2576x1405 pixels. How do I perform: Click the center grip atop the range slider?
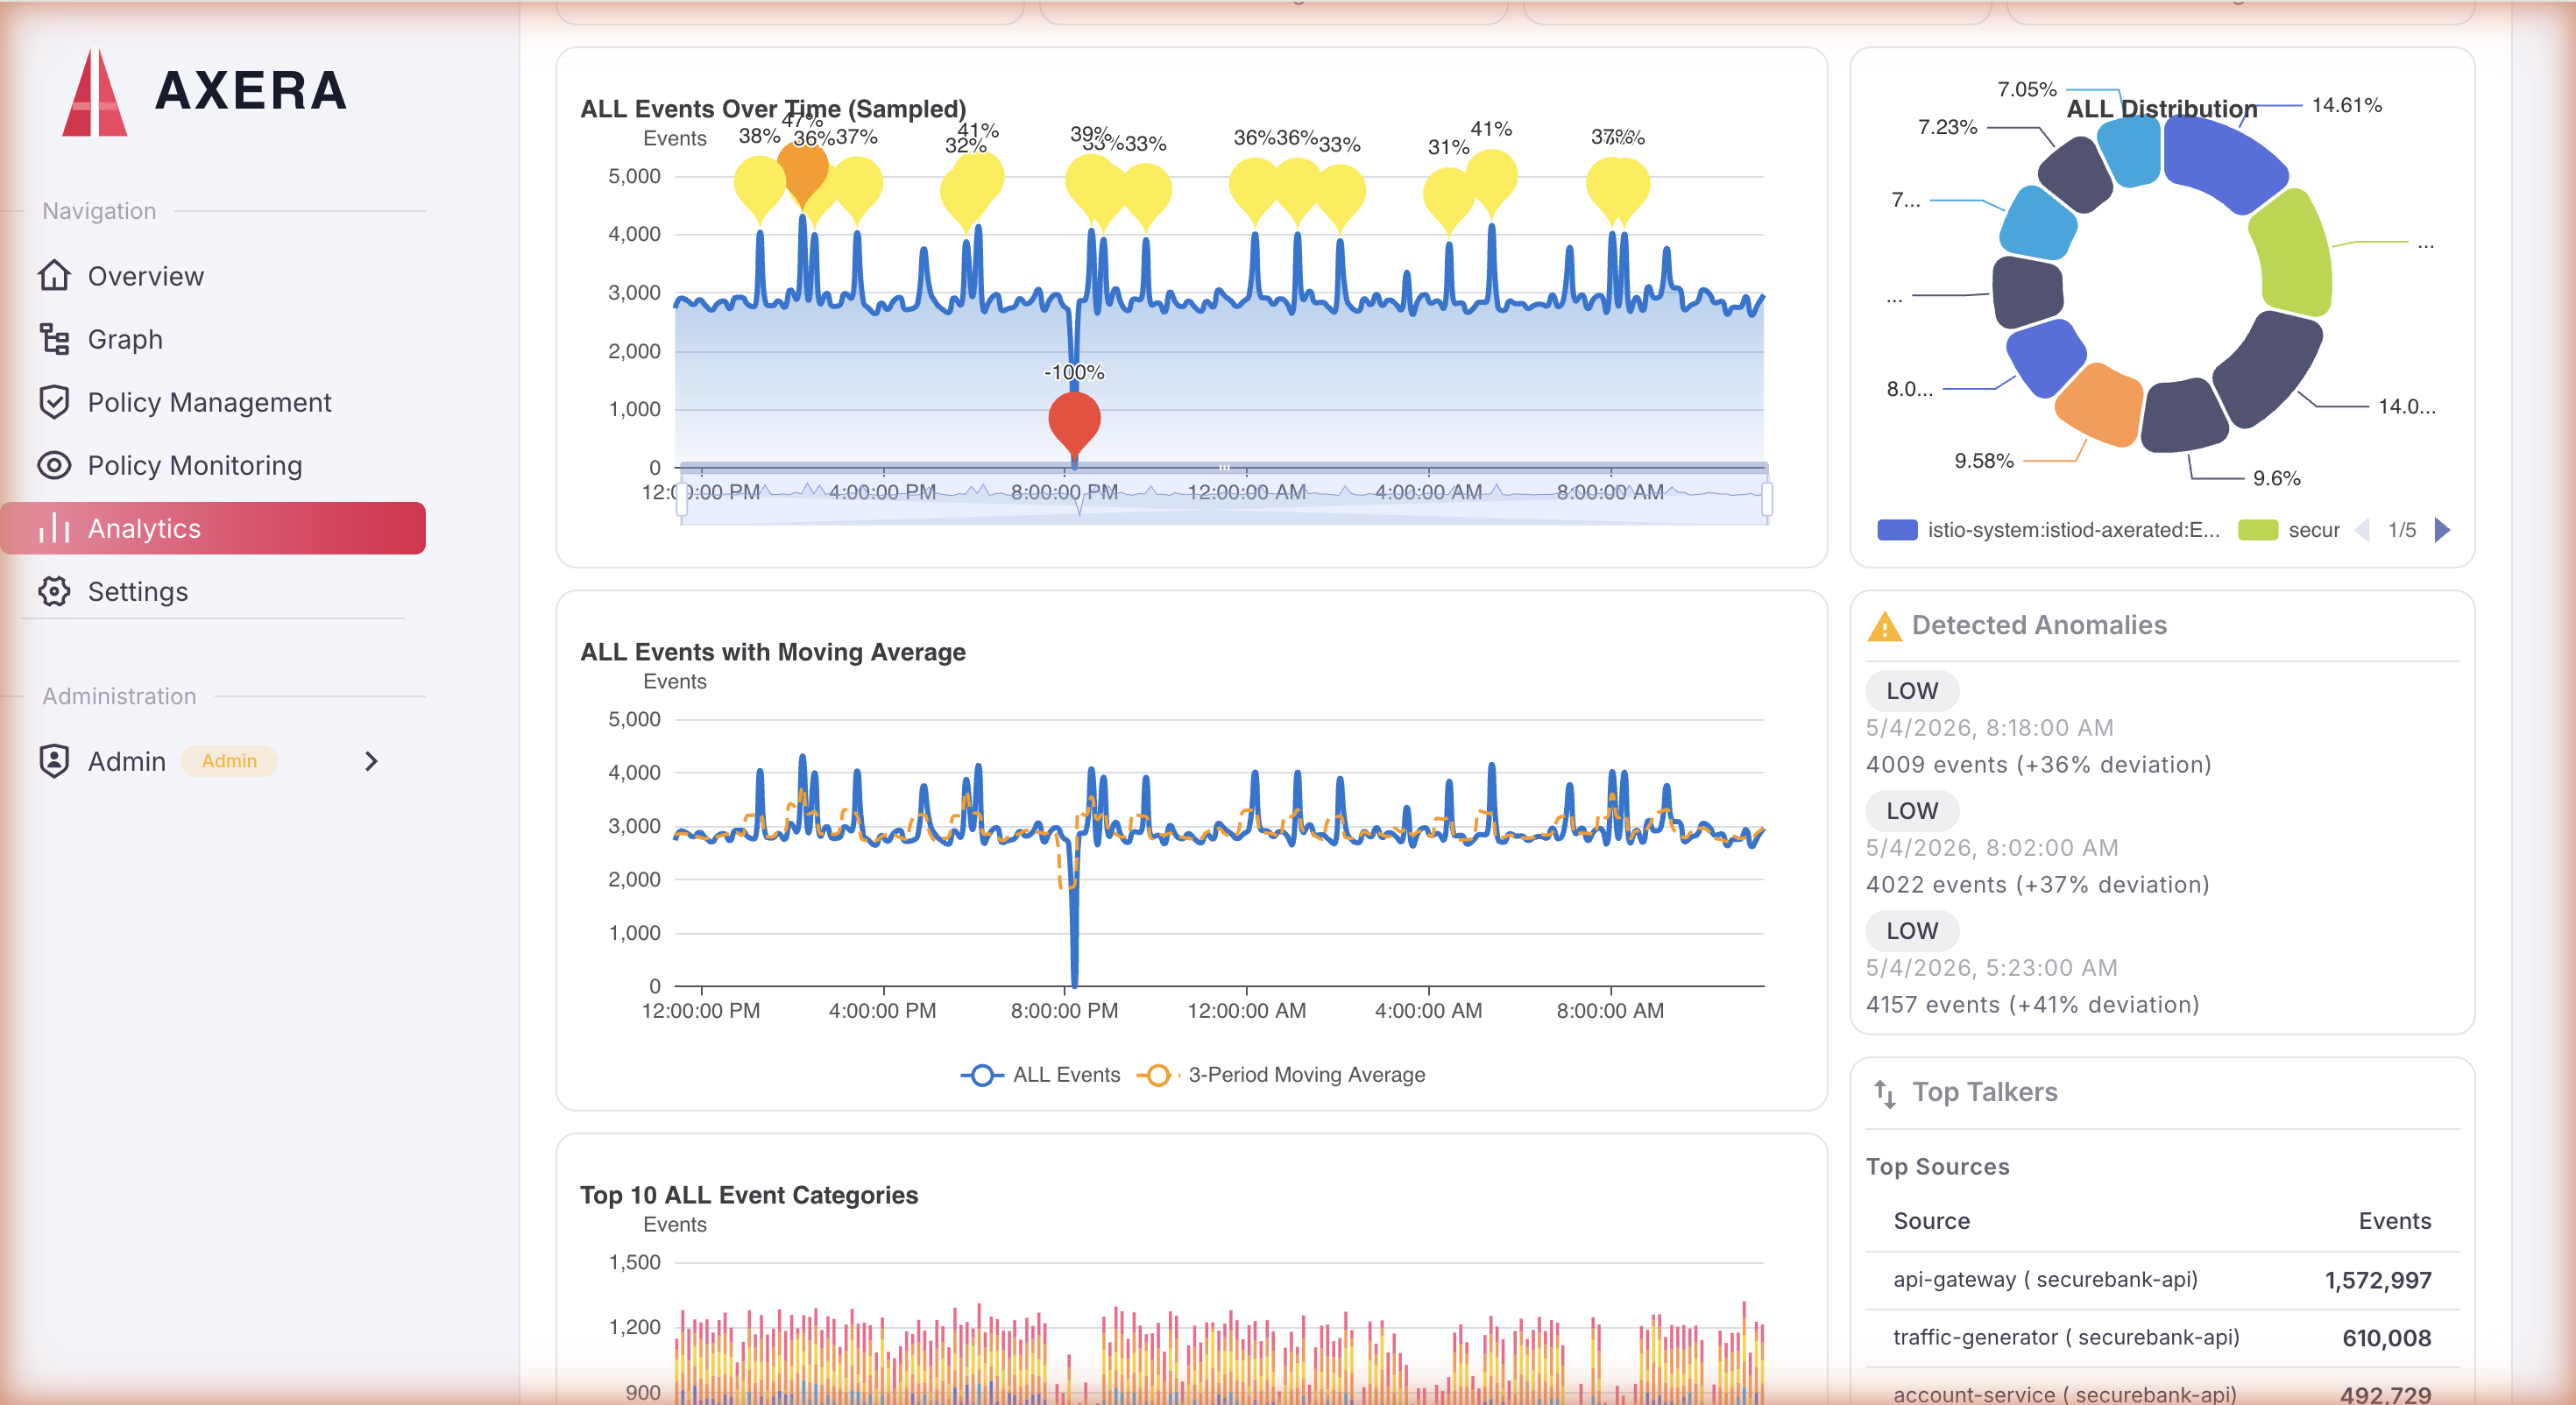(x=1224, y=467)
